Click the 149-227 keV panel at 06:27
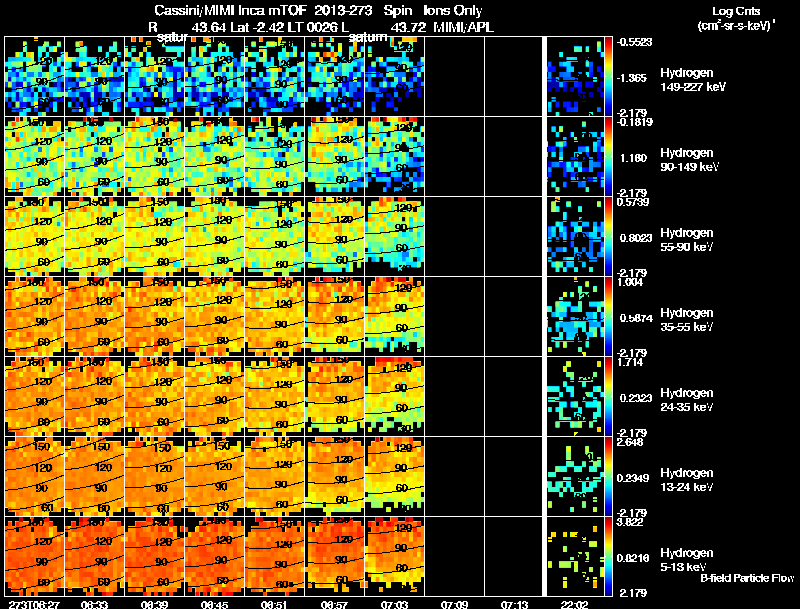800x609 pixels. click(x=34, y=76)
